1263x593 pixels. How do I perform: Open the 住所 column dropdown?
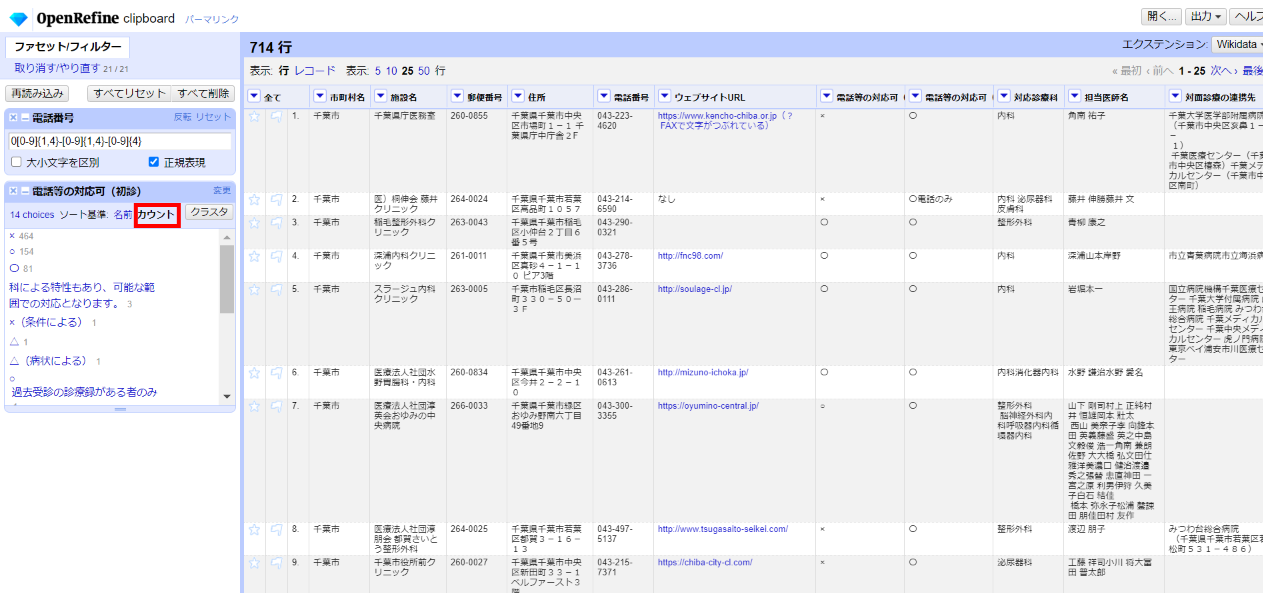click(x=518, y=97)
